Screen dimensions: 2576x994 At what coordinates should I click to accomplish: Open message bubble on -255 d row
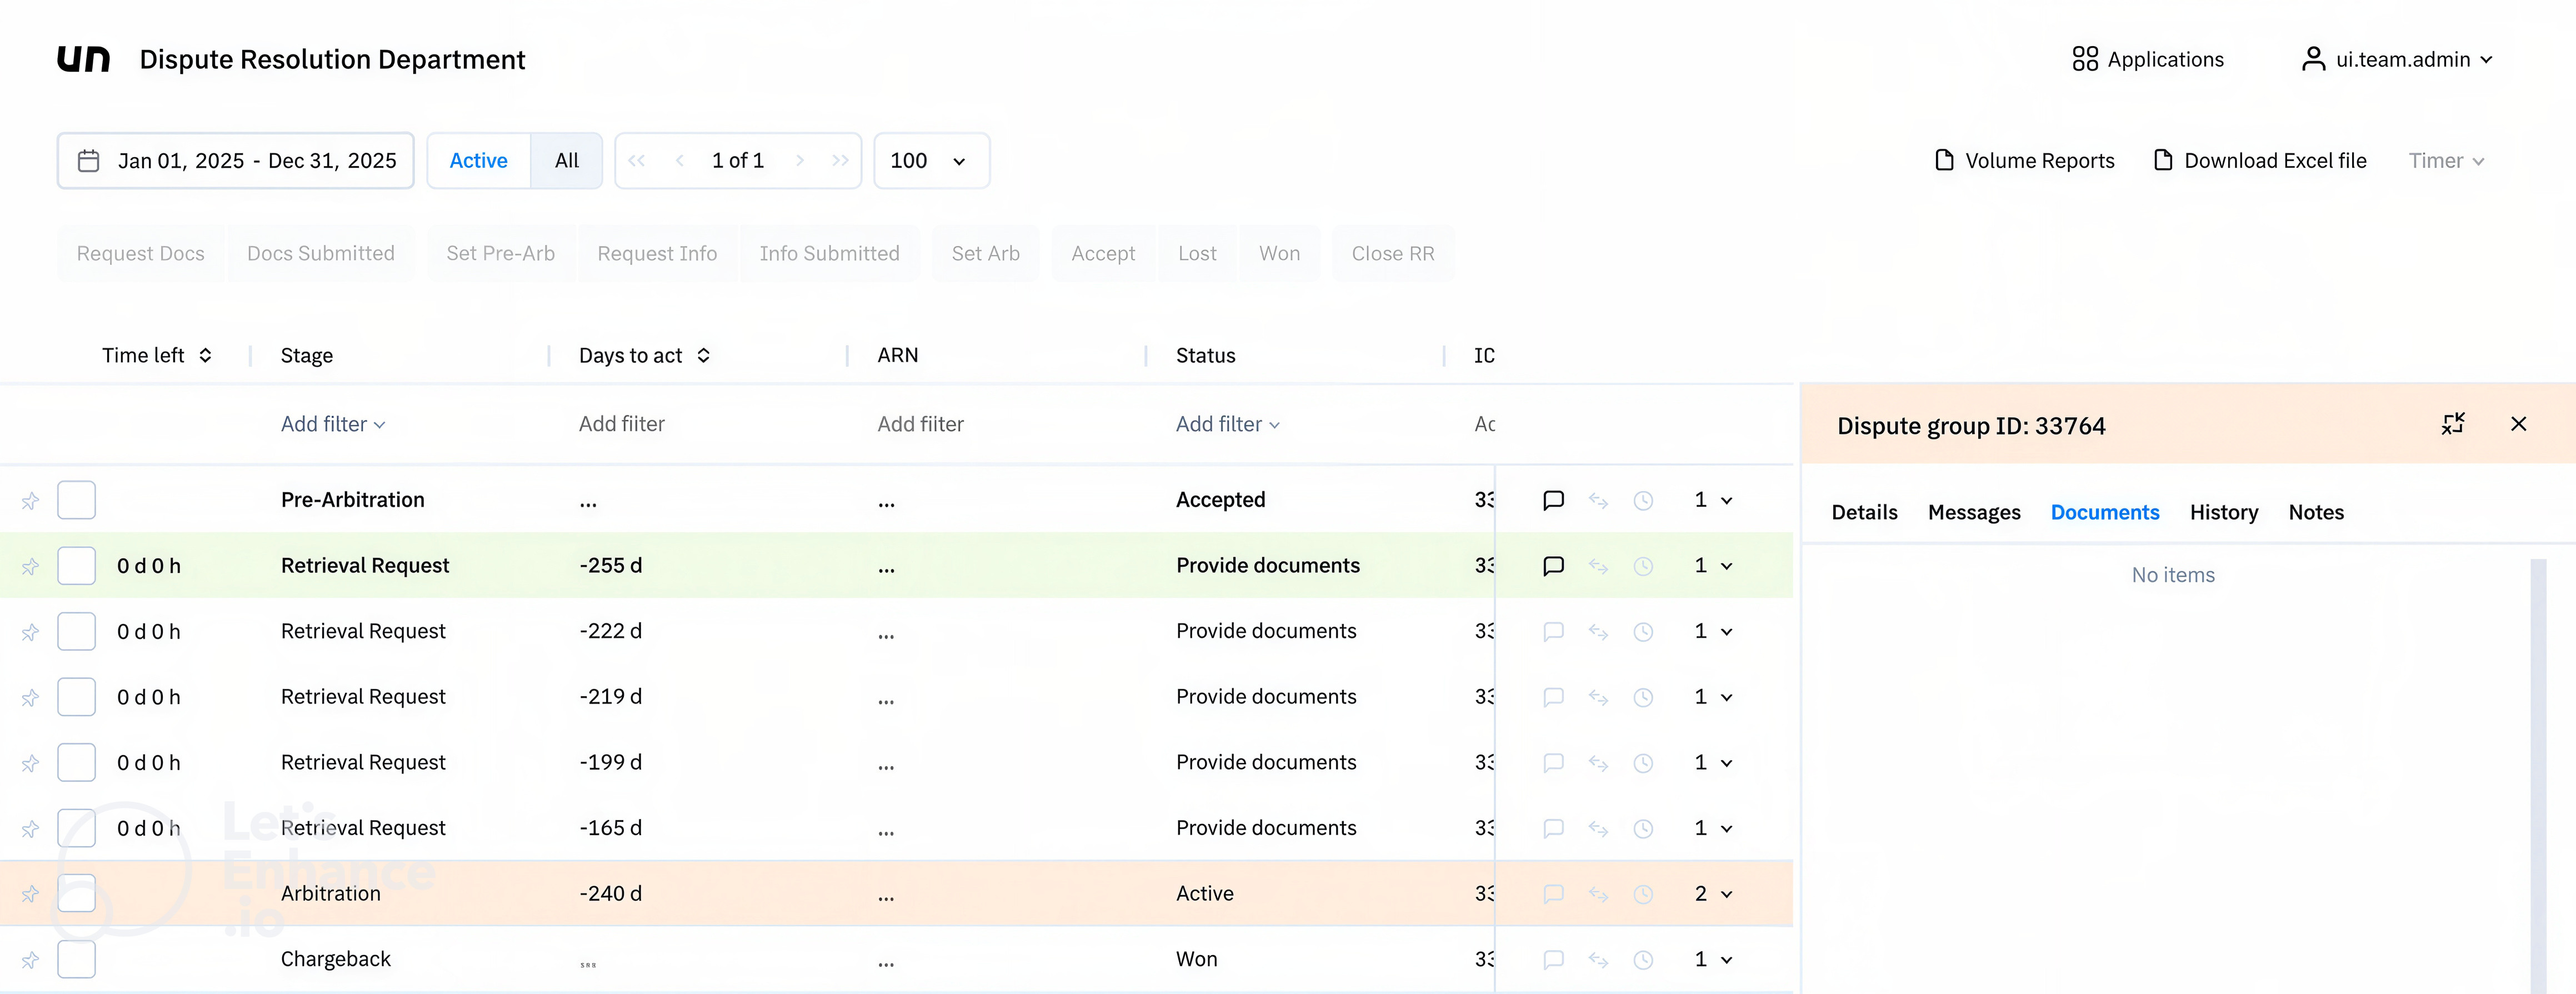(1553, 566)
